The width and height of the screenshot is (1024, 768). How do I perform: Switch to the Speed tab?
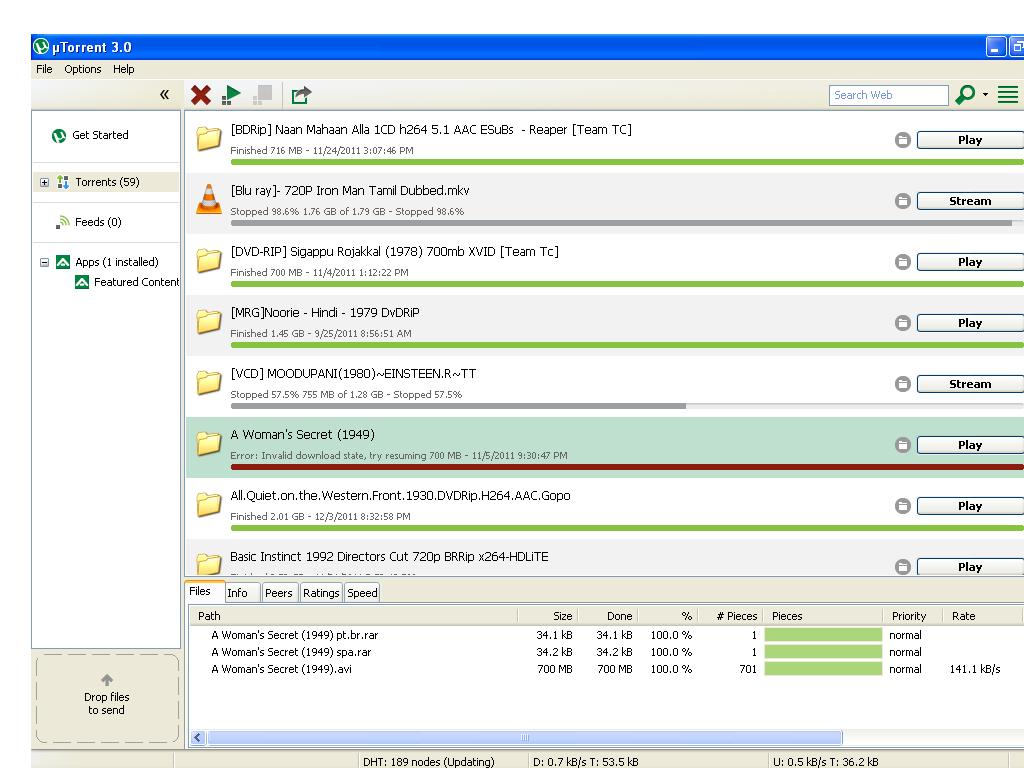point(362,593)
